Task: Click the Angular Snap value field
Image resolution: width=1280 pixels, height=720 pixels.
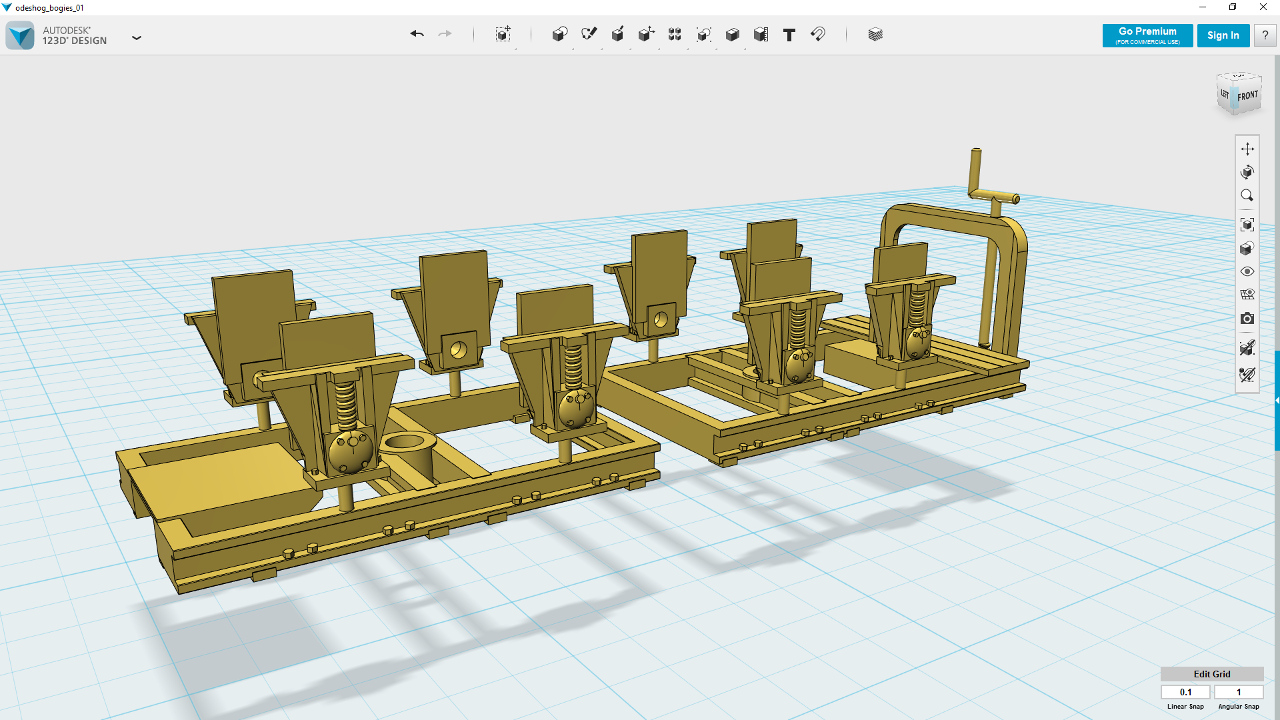Action: pyautogui.click(x=1239, y=692)
